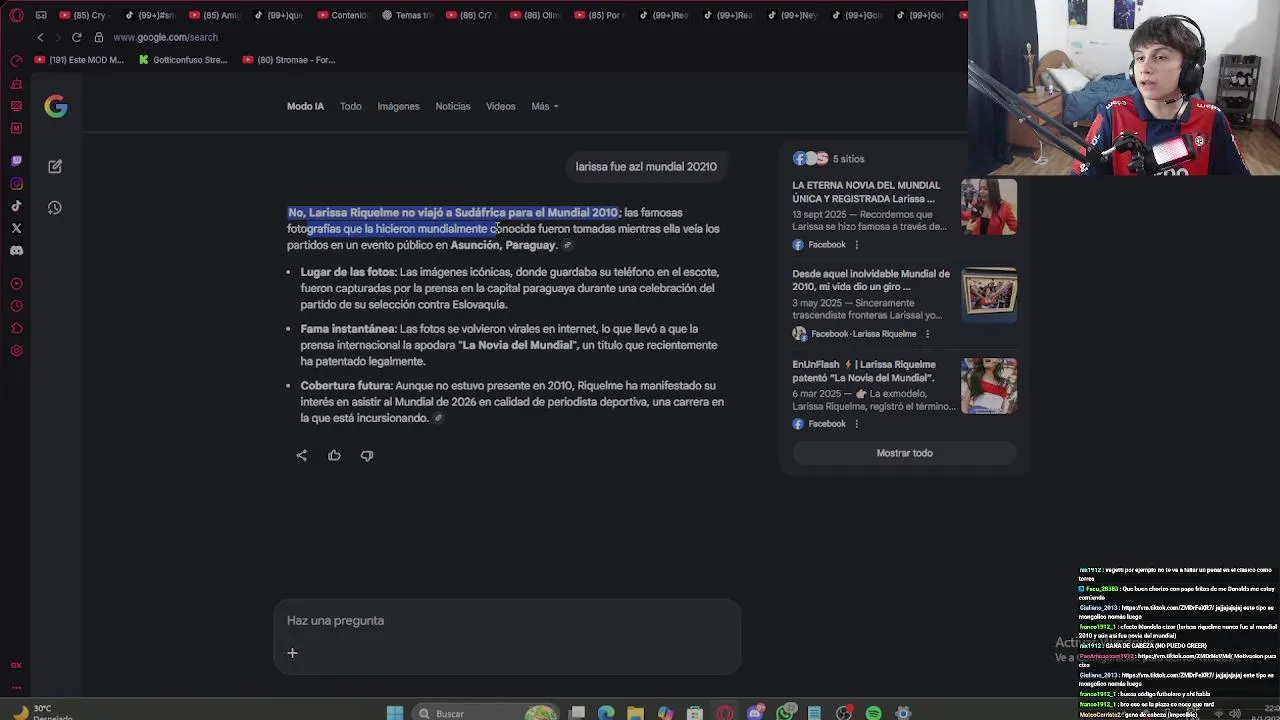The image size is (1280, 720).
Task: Open Instagram from the Opera sidebar
Action: [x=16, y=184]
